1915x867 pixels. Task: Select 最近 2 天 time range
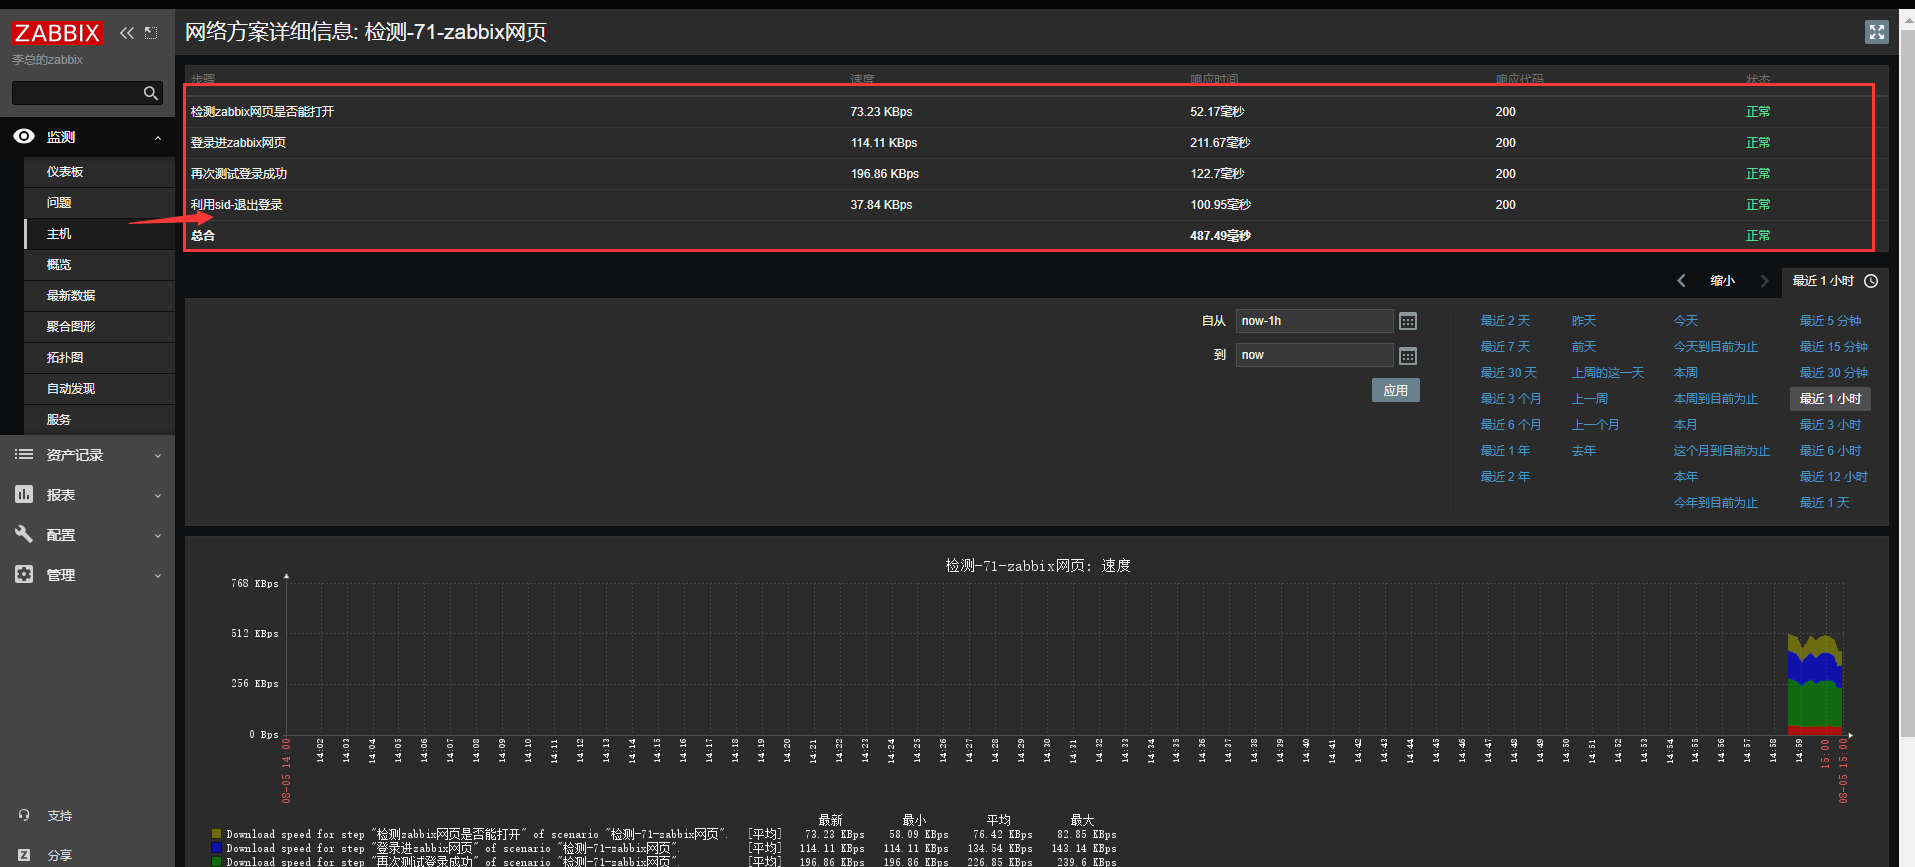click(1505, 321)
